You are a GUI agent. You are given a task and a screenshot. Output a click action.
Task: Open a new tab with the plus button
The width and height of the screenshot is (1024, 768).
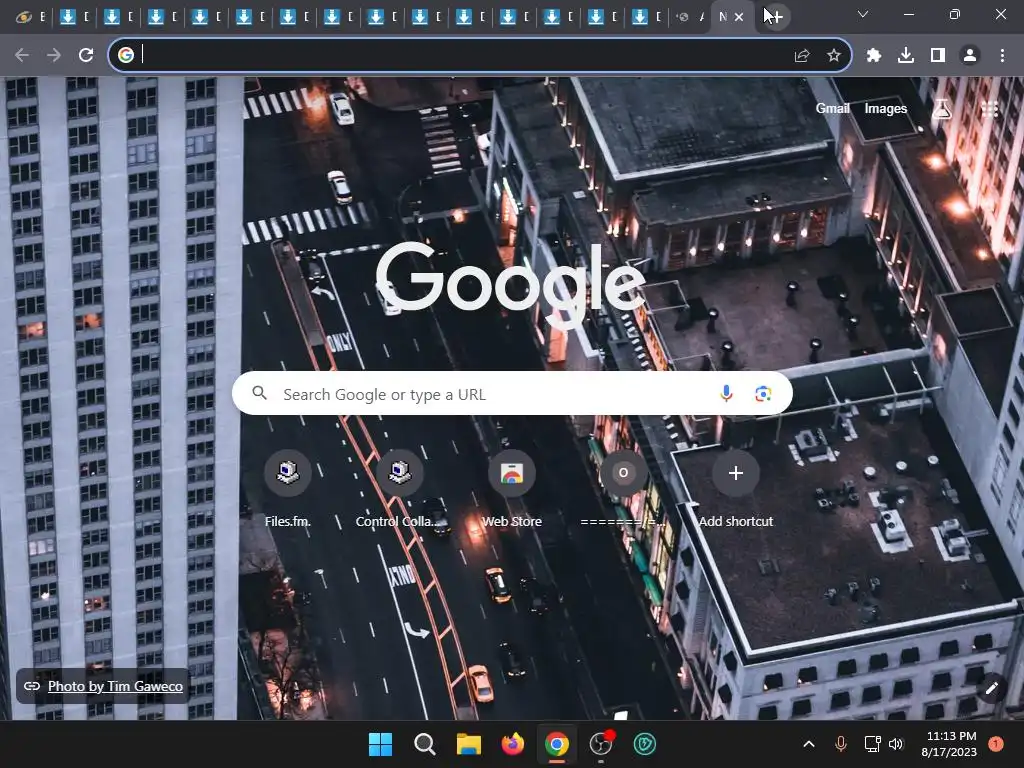point(776,17)
